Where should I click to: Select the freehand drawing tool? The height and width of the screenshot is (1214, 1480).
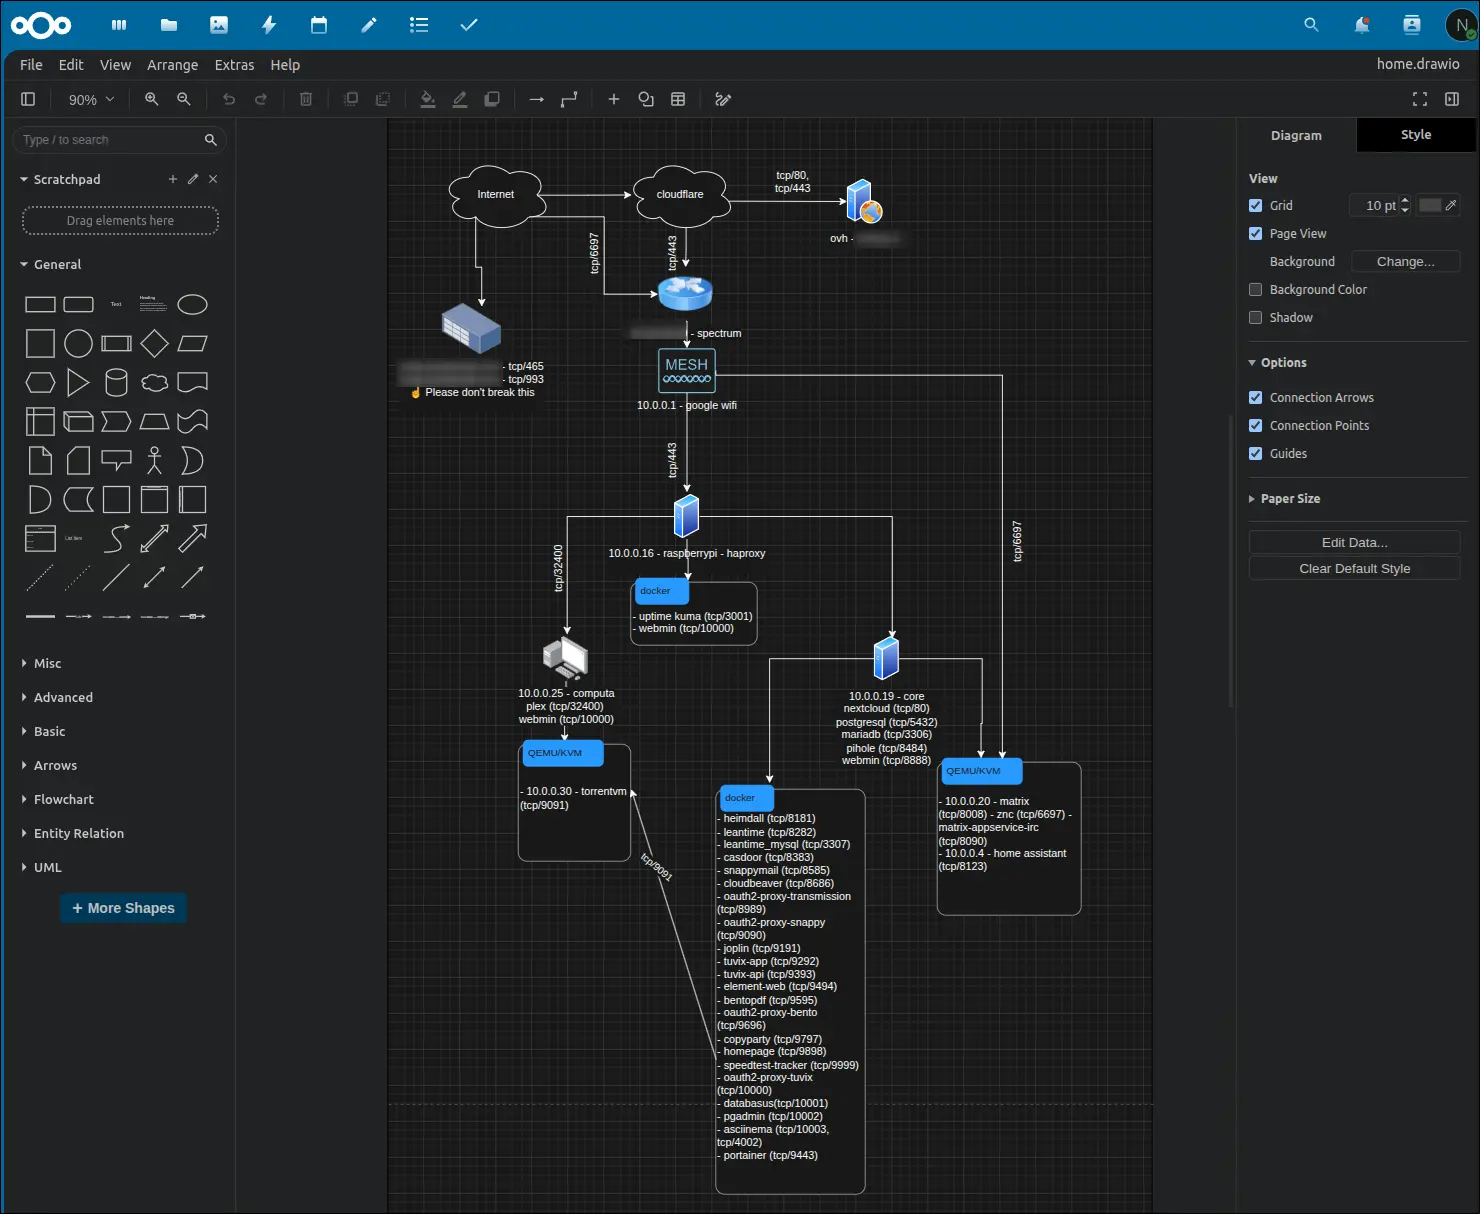722,99
